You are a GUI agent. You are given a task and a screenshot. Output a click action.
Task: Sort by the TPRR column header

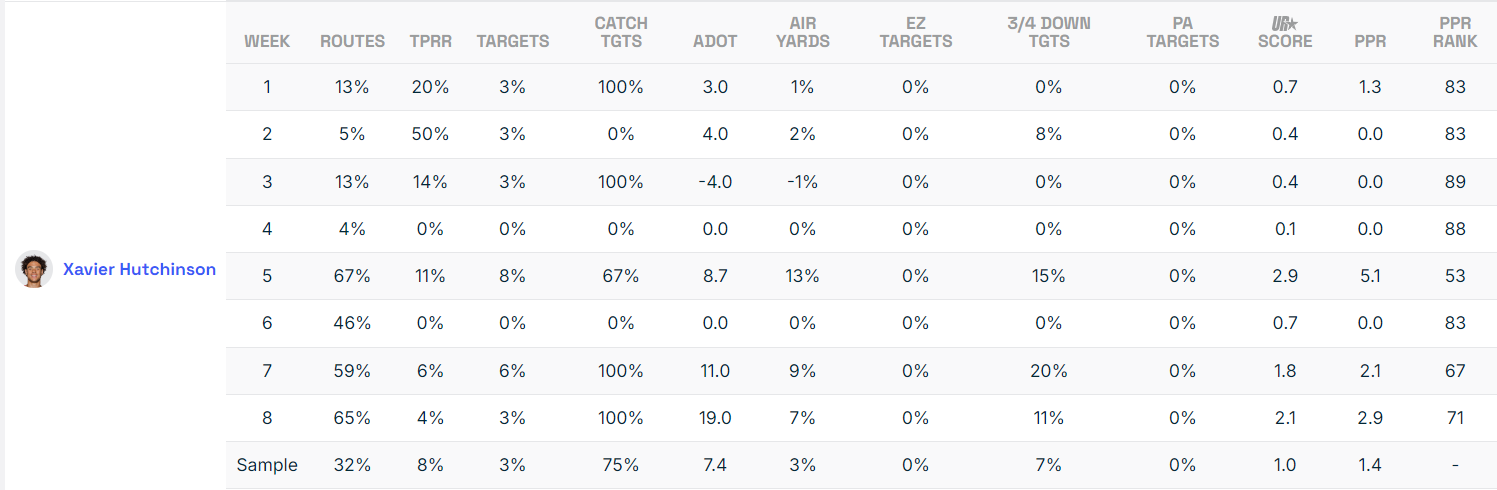[x=430, y=41]
